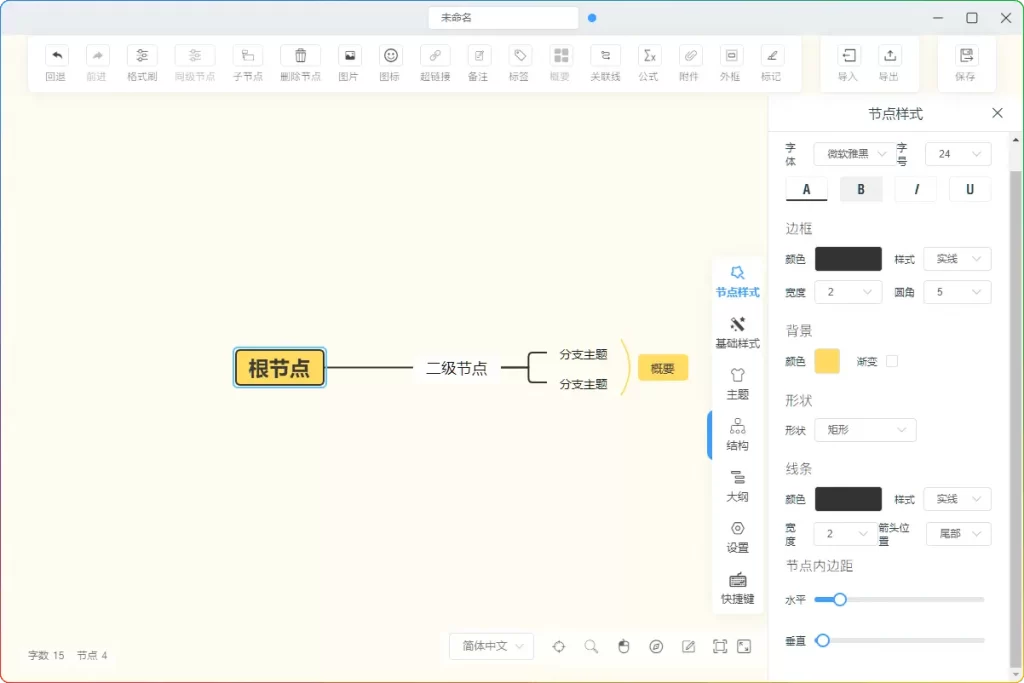Viewport: 1024px width, 683px height.
Task: Open the 快捷键 shortcuts sidebar tab
Action: click(x=737, y=589)
